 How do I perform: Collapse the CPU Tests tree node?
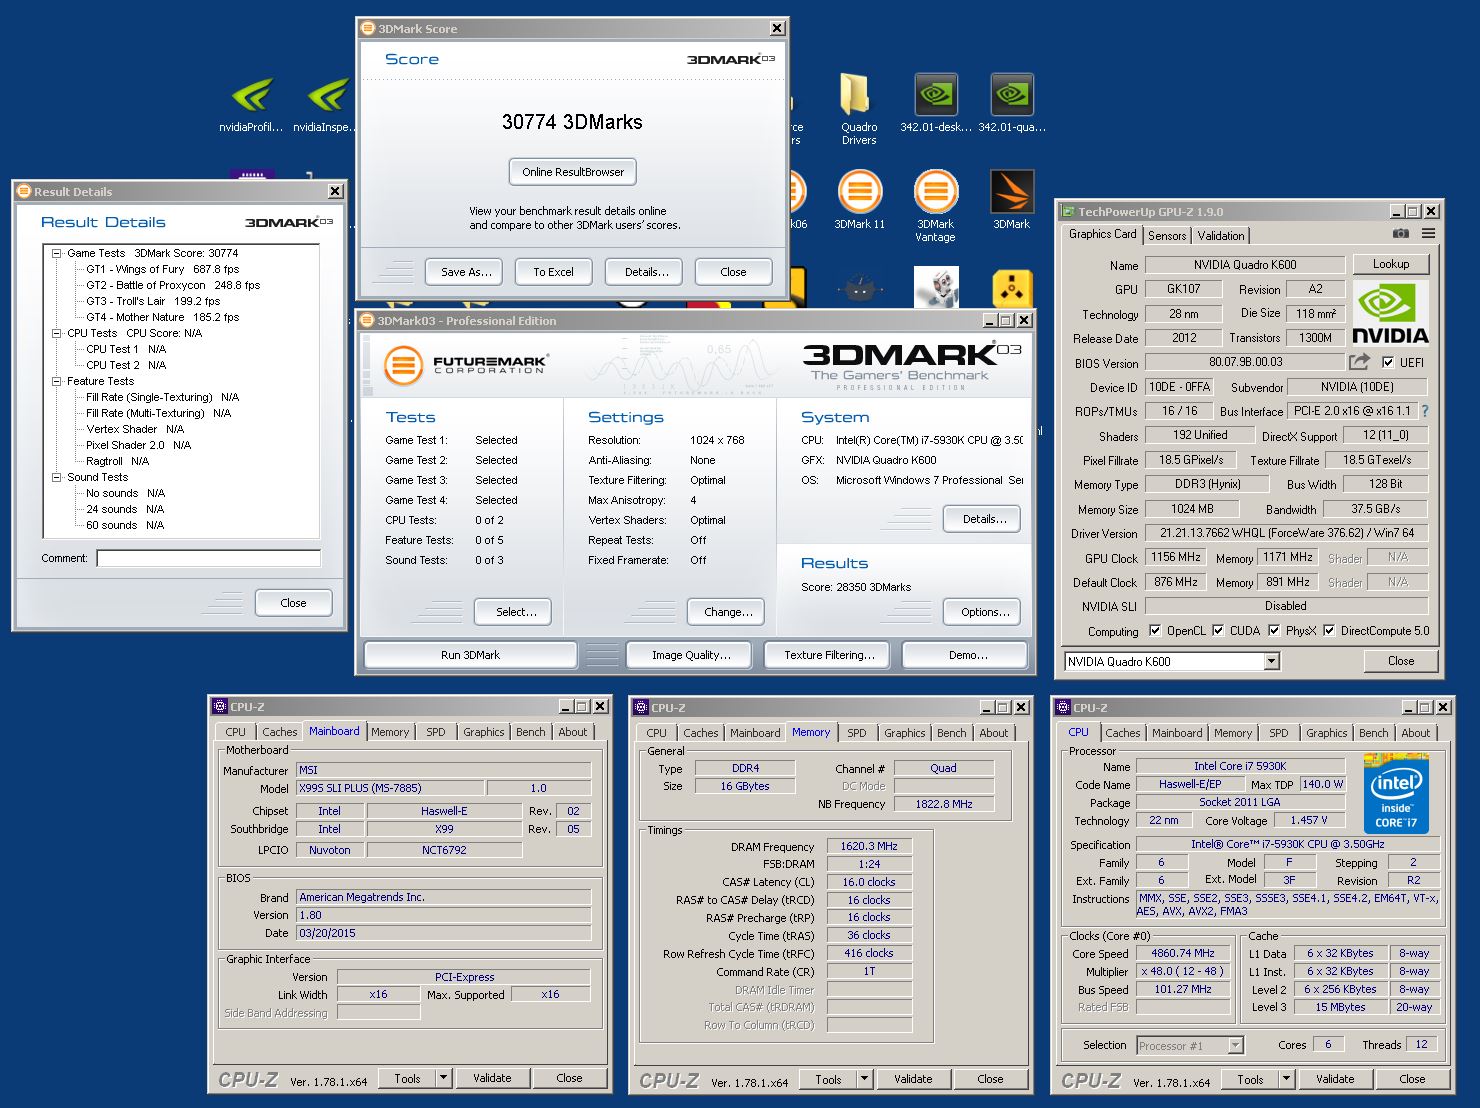[57, 333]
